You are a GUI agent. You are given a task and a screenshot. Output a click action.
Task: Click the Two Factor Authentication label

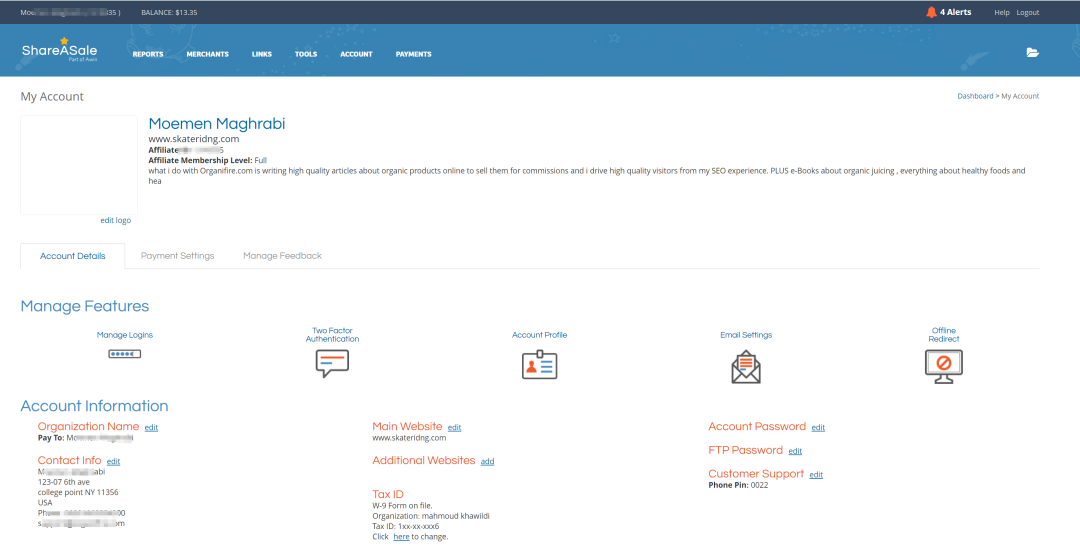(332, 335)
